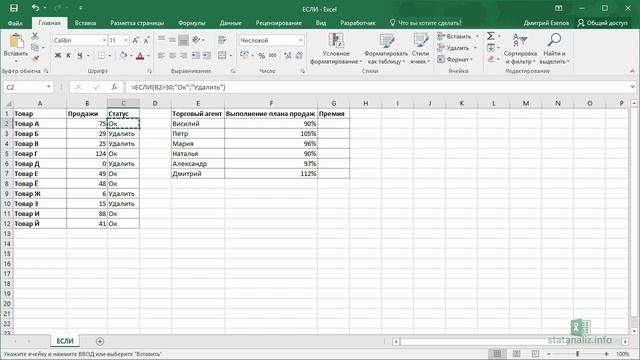640x360 pixels.
Task: Open the borders dropdown arrow
Action: click(x=110, y=56)
